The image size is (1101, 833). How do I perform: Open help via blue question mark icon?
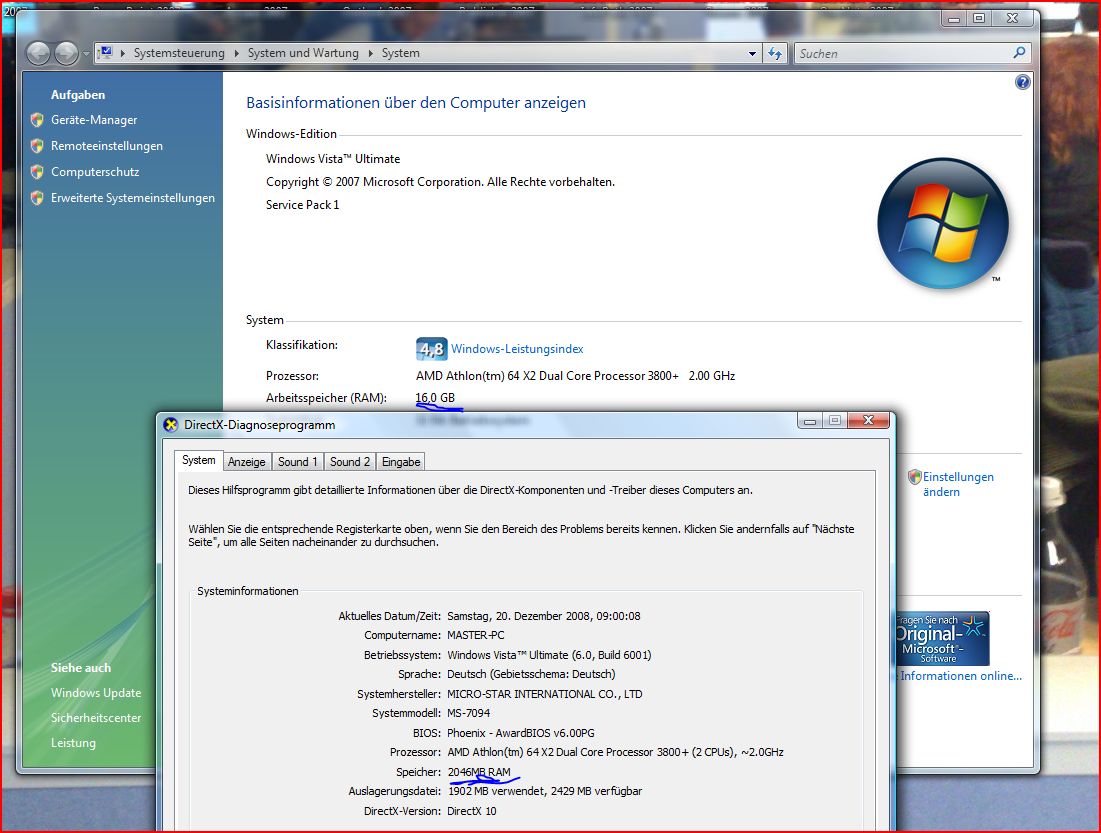[1022, 82]
